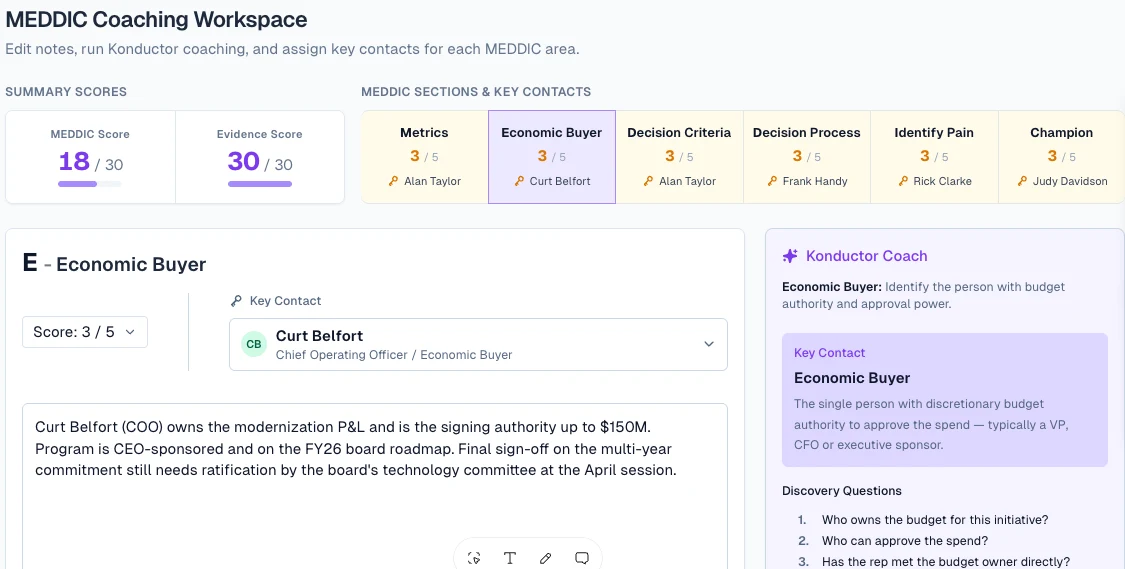Click 'Who owns the budget for this initiative?'

click(x=935, y=519)
